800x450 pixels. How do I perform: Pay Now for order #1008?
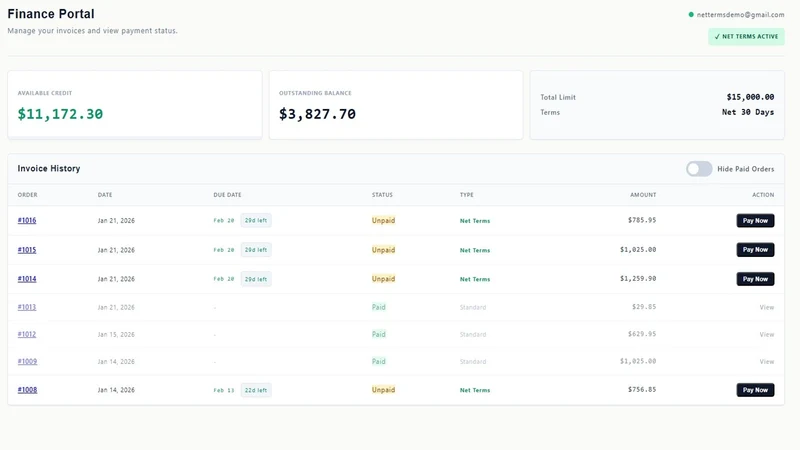click(755, 390)
